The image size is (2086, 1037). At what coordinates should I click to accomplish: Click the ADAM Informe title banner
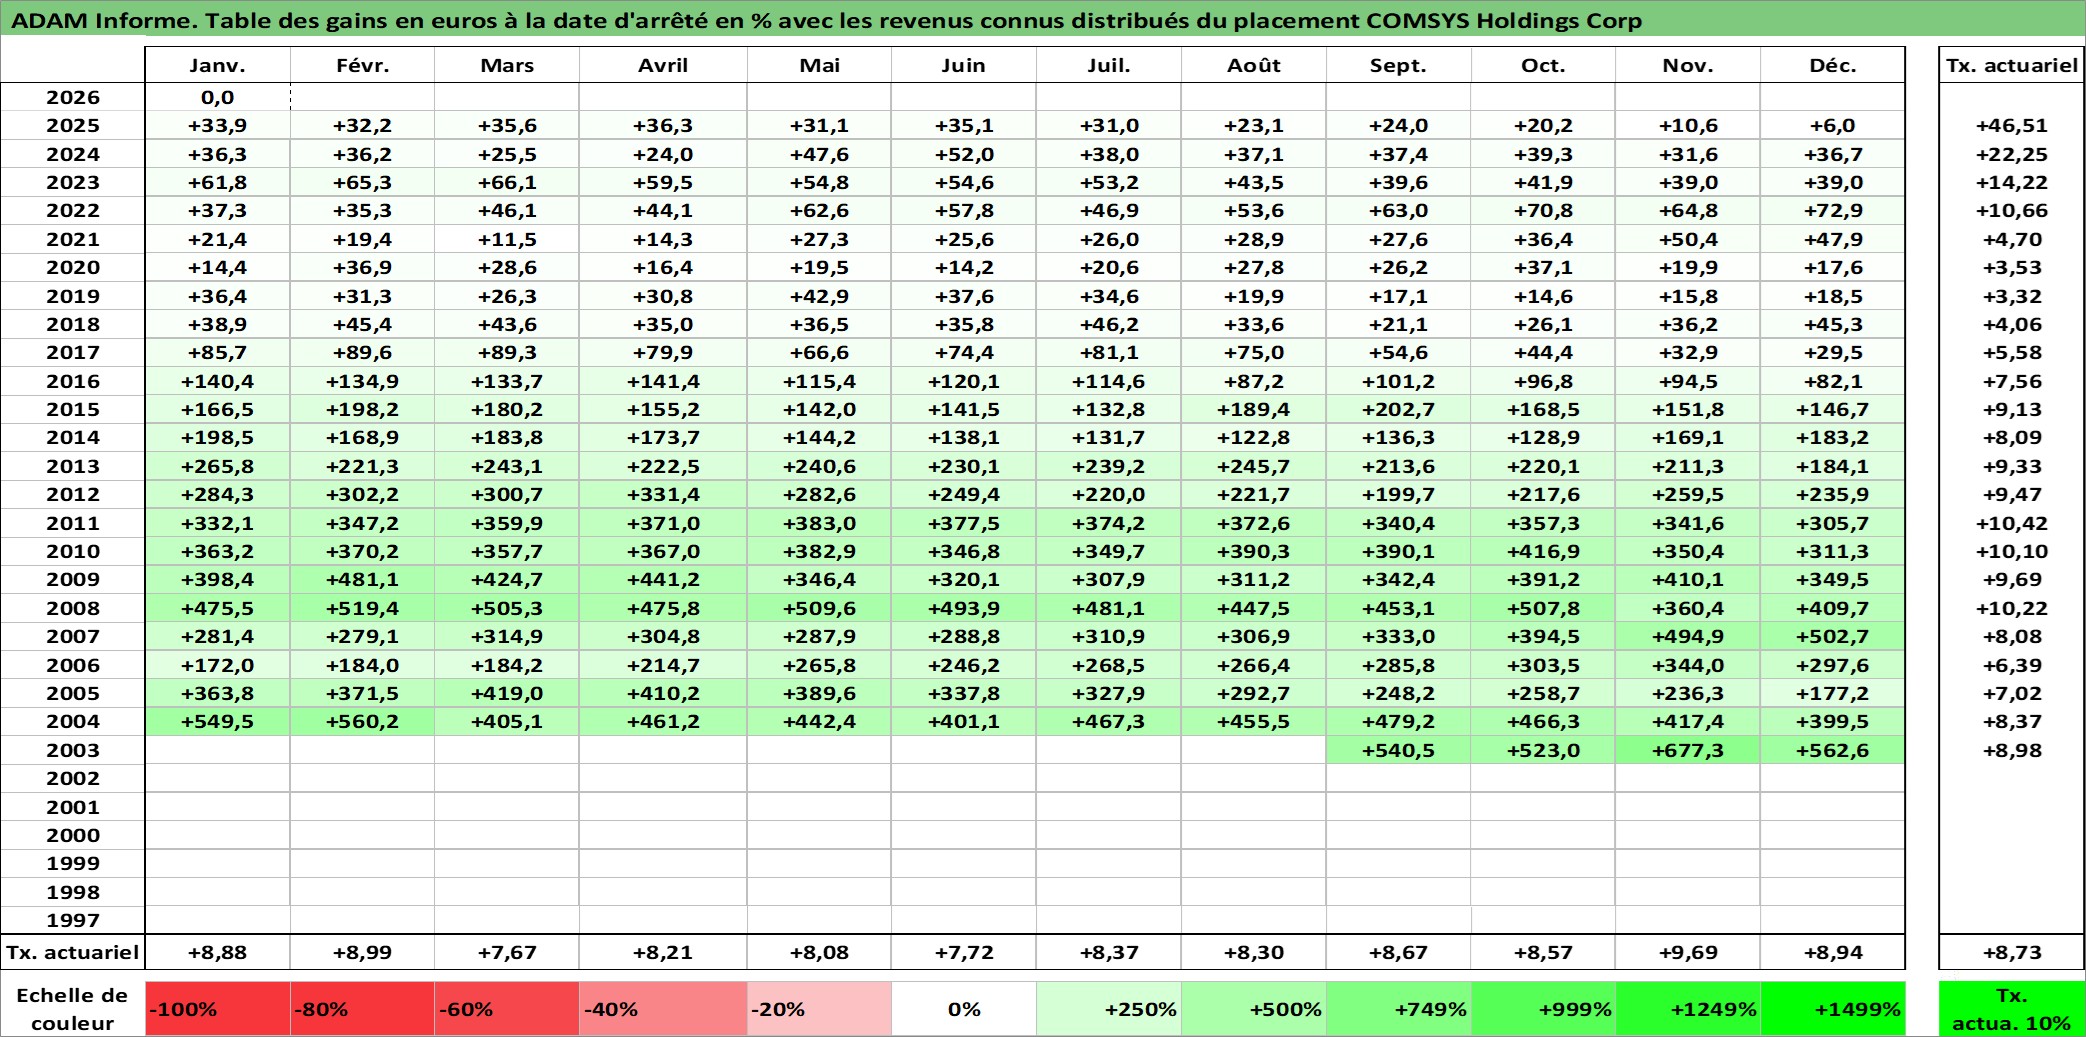click(x=1042, y=20)
